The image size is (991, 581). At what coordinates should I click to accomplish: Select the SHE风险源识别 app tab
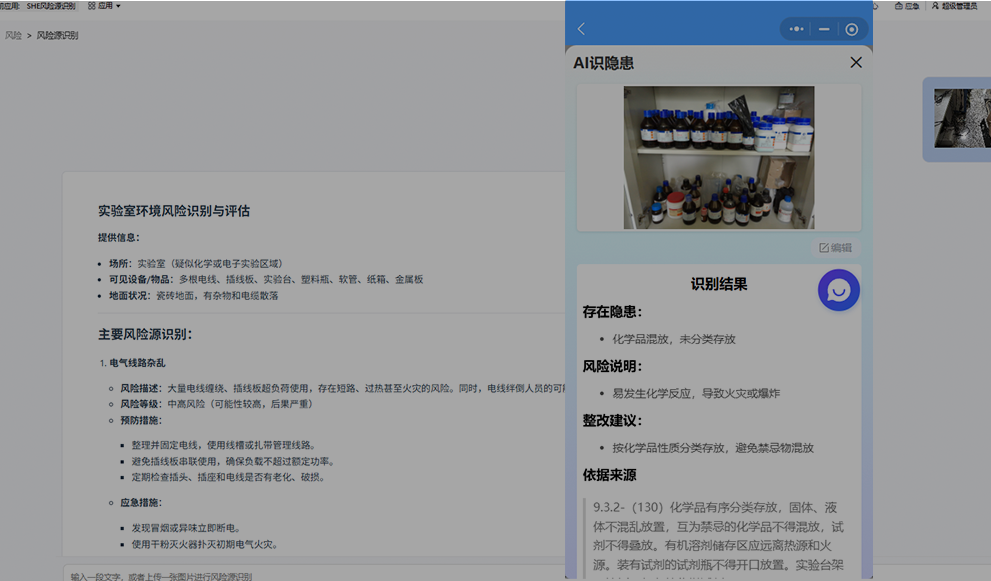click(x=50, y=6)
